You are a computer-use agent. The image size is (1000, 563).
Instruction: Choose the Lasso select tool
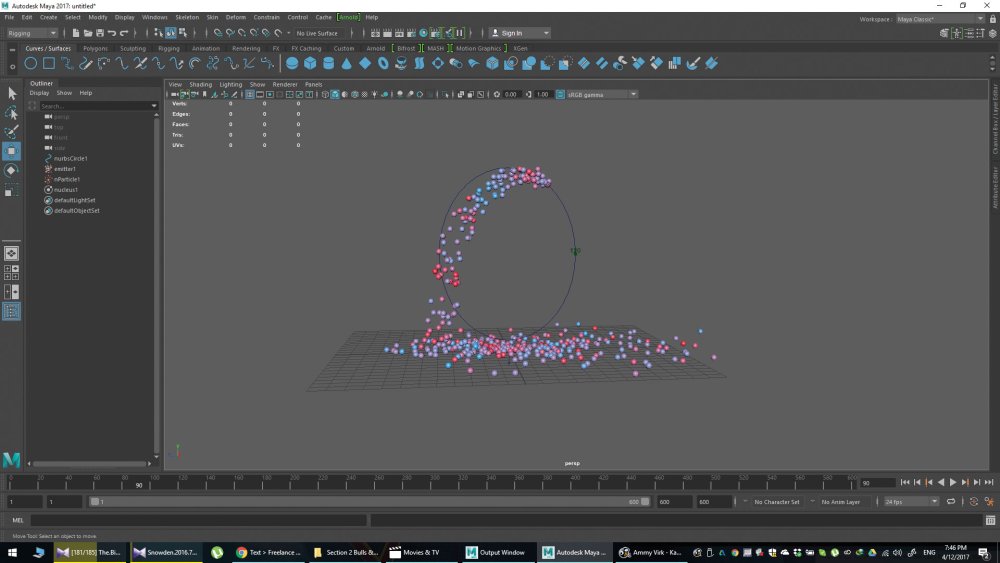(11, 113)
